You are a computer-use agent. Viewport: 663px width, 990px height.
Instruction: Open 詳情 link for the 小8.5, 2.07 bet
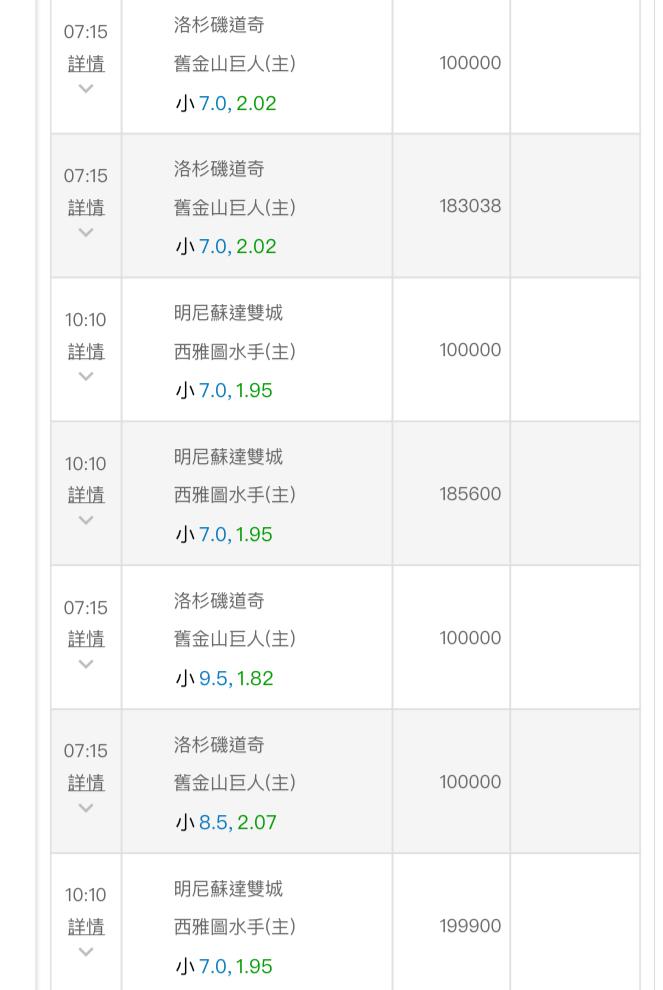pos(86,783)
